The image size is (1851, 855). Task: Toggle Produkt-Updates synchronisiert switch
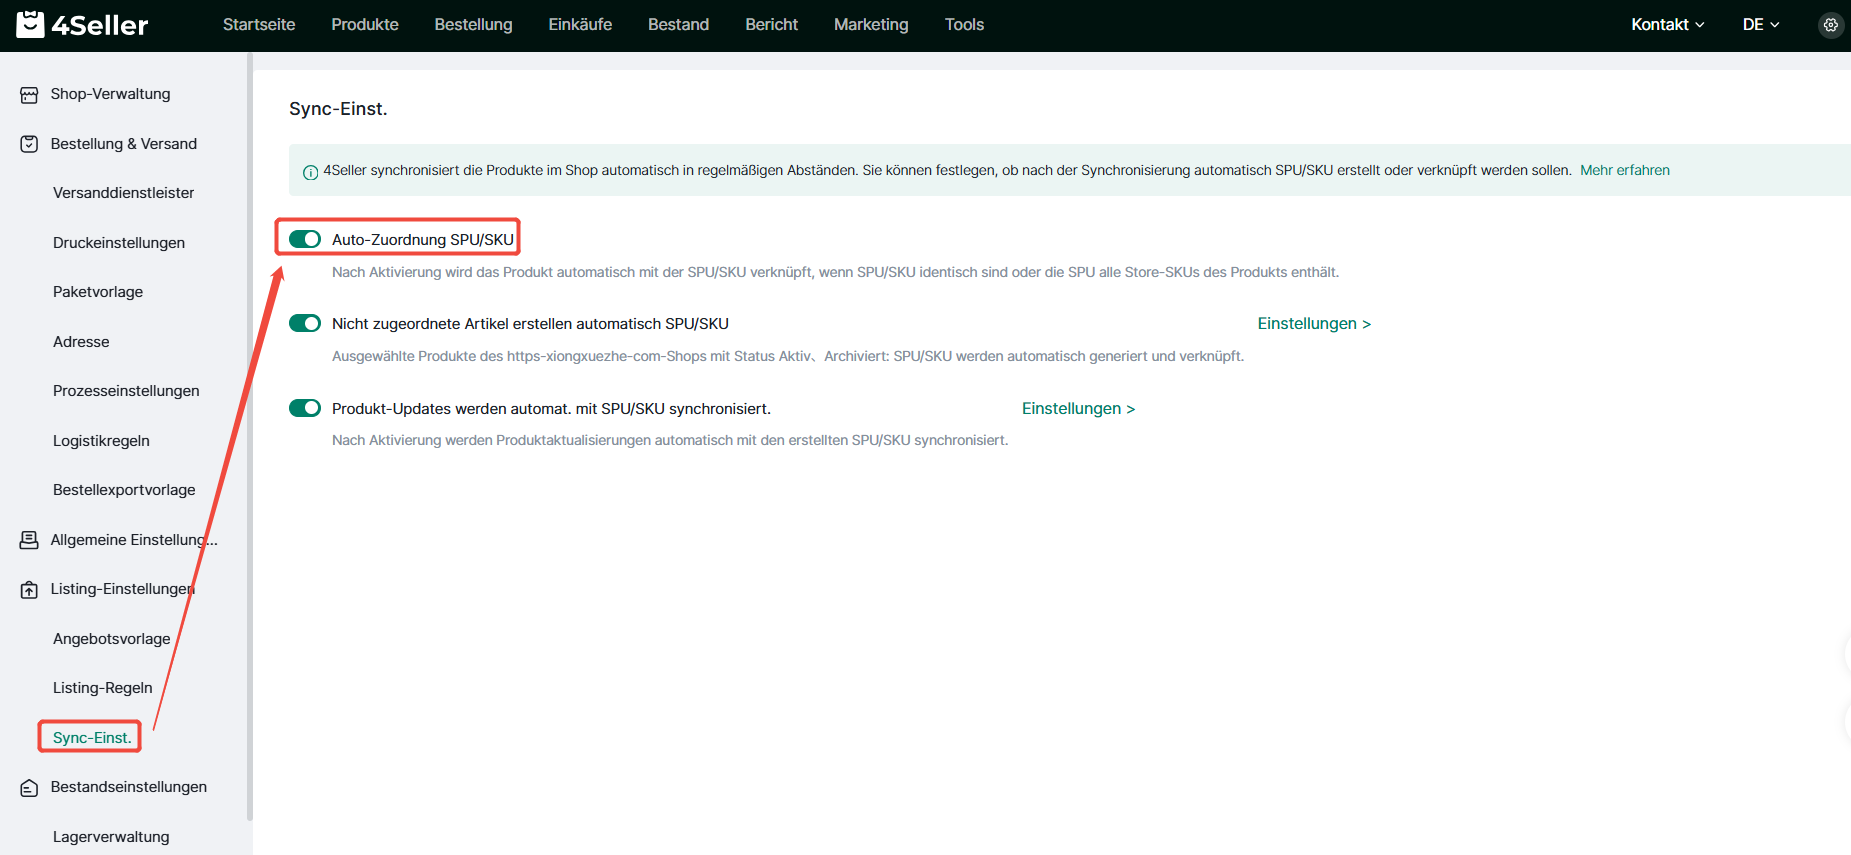pos(305,408)
